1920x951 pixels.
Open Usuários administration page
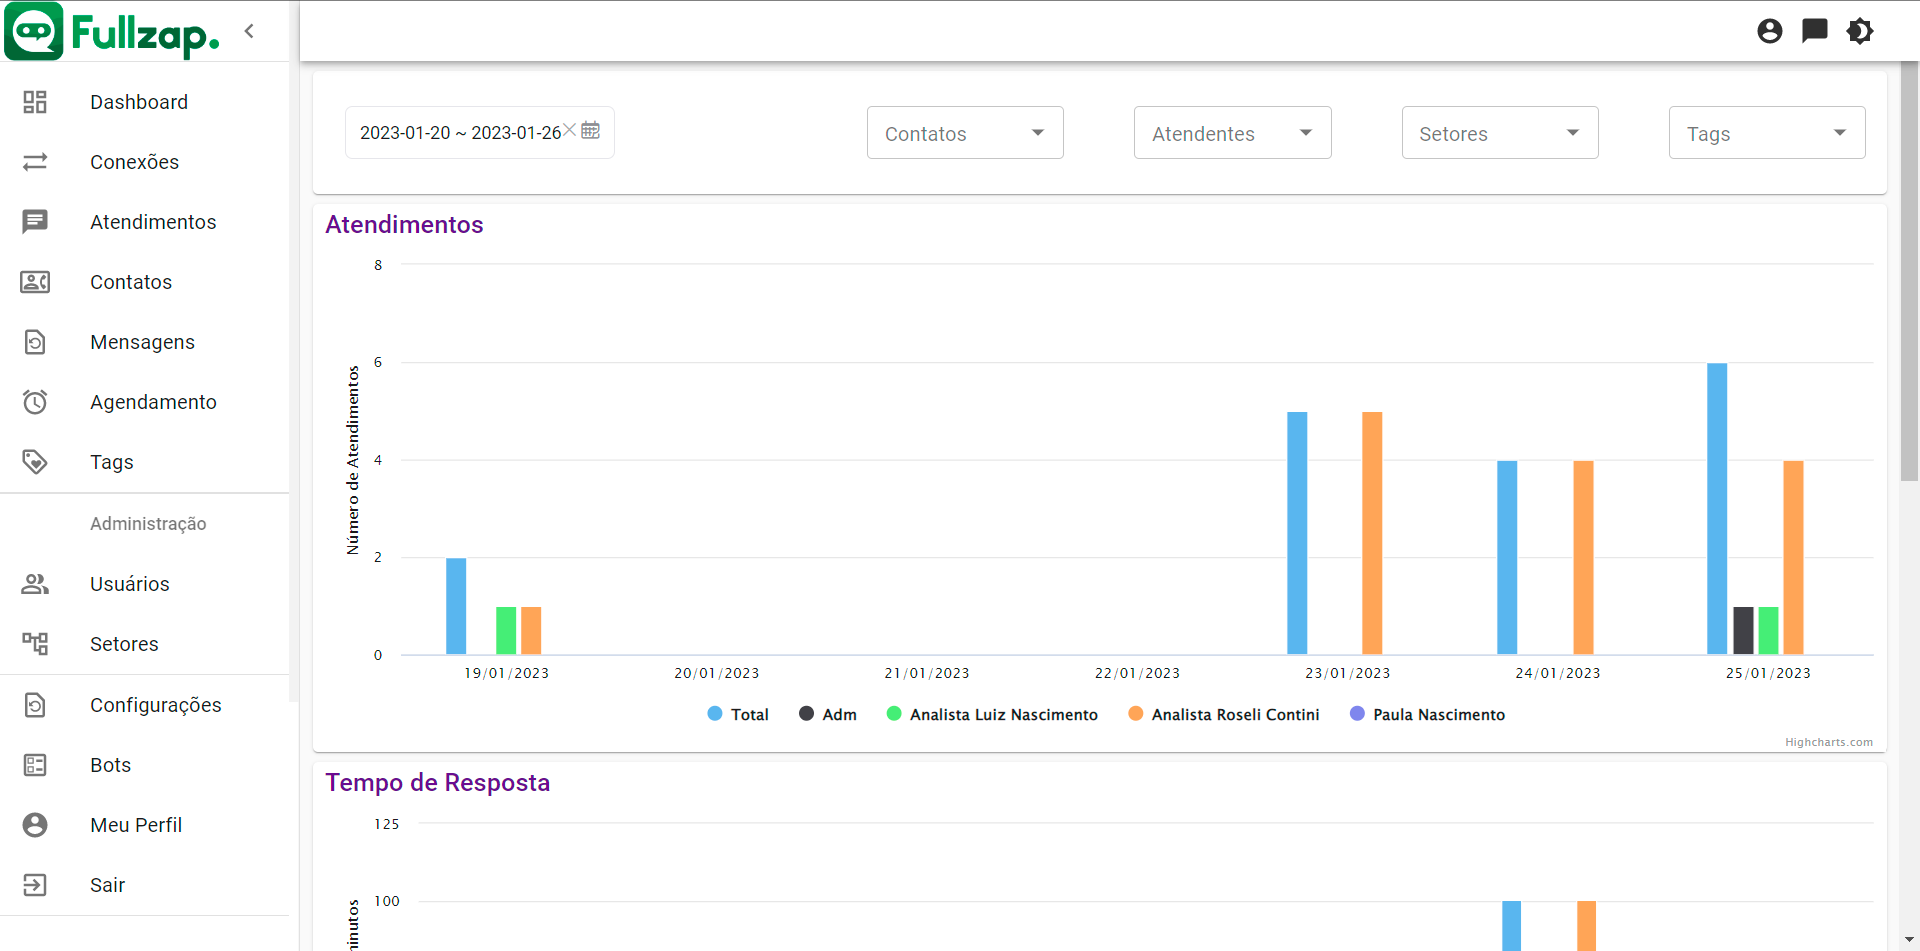point(144,584)
